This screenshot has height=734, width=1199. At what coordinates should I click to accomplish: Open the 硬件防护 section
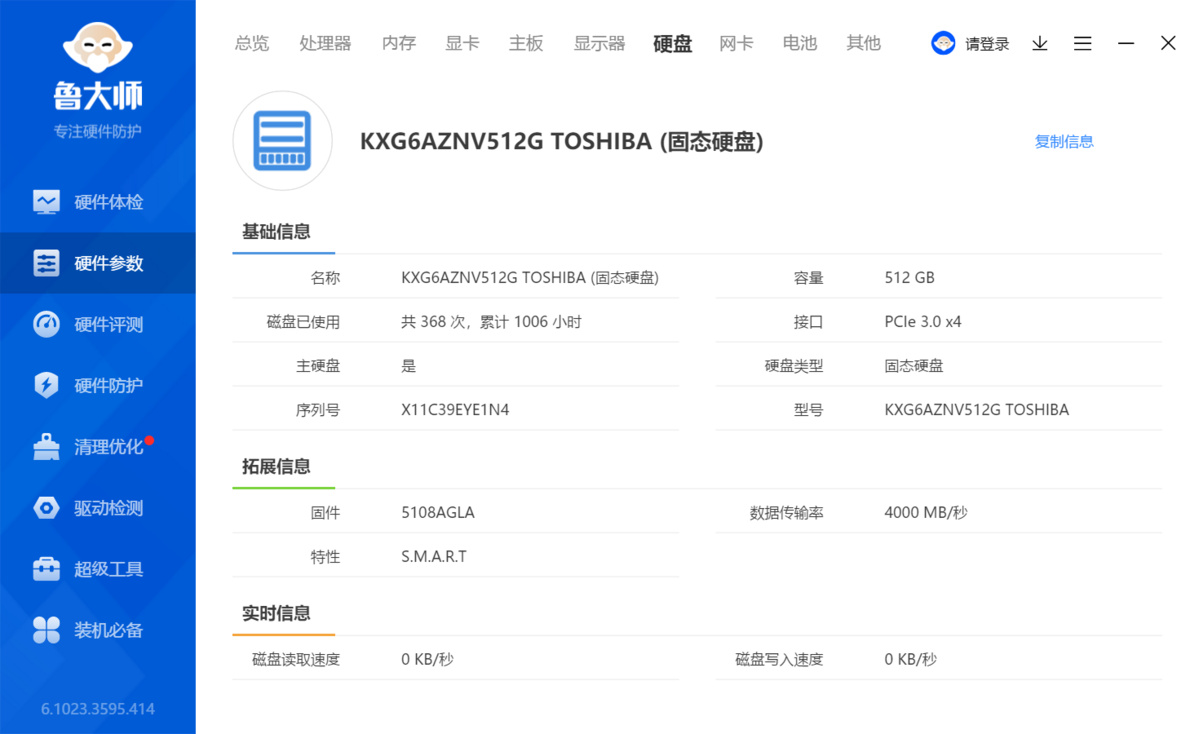(98, 385)
